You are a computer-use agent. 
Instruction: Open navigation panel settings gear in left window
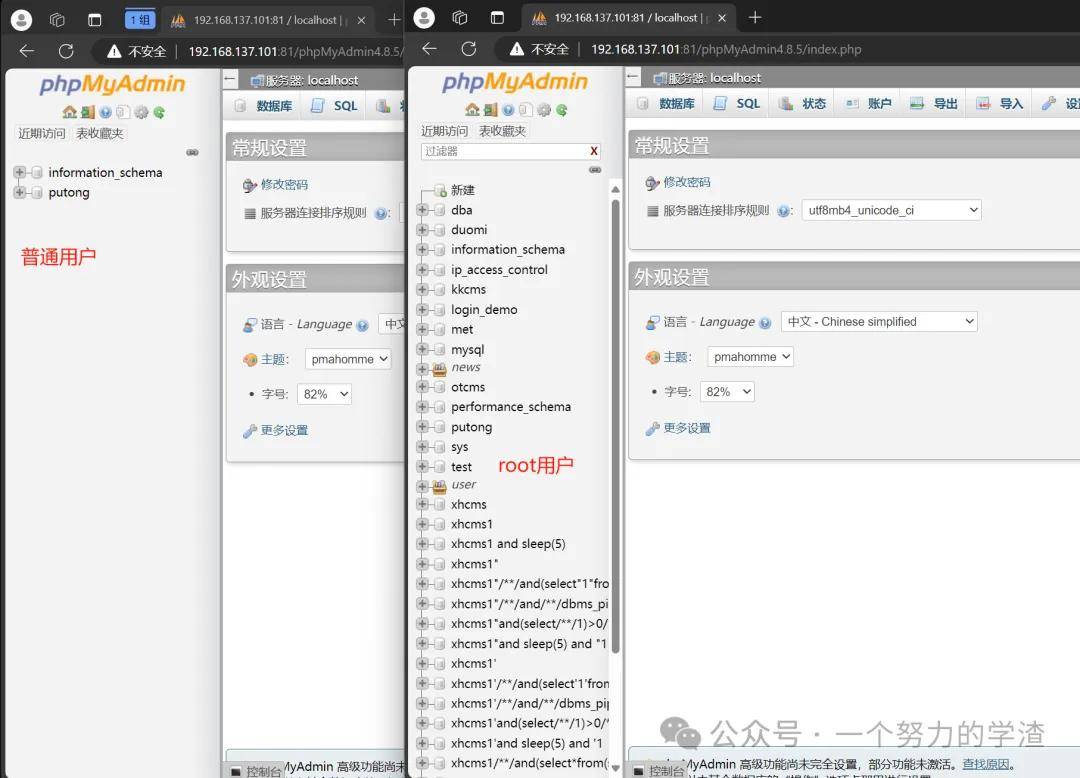click(x=141, y=112)
